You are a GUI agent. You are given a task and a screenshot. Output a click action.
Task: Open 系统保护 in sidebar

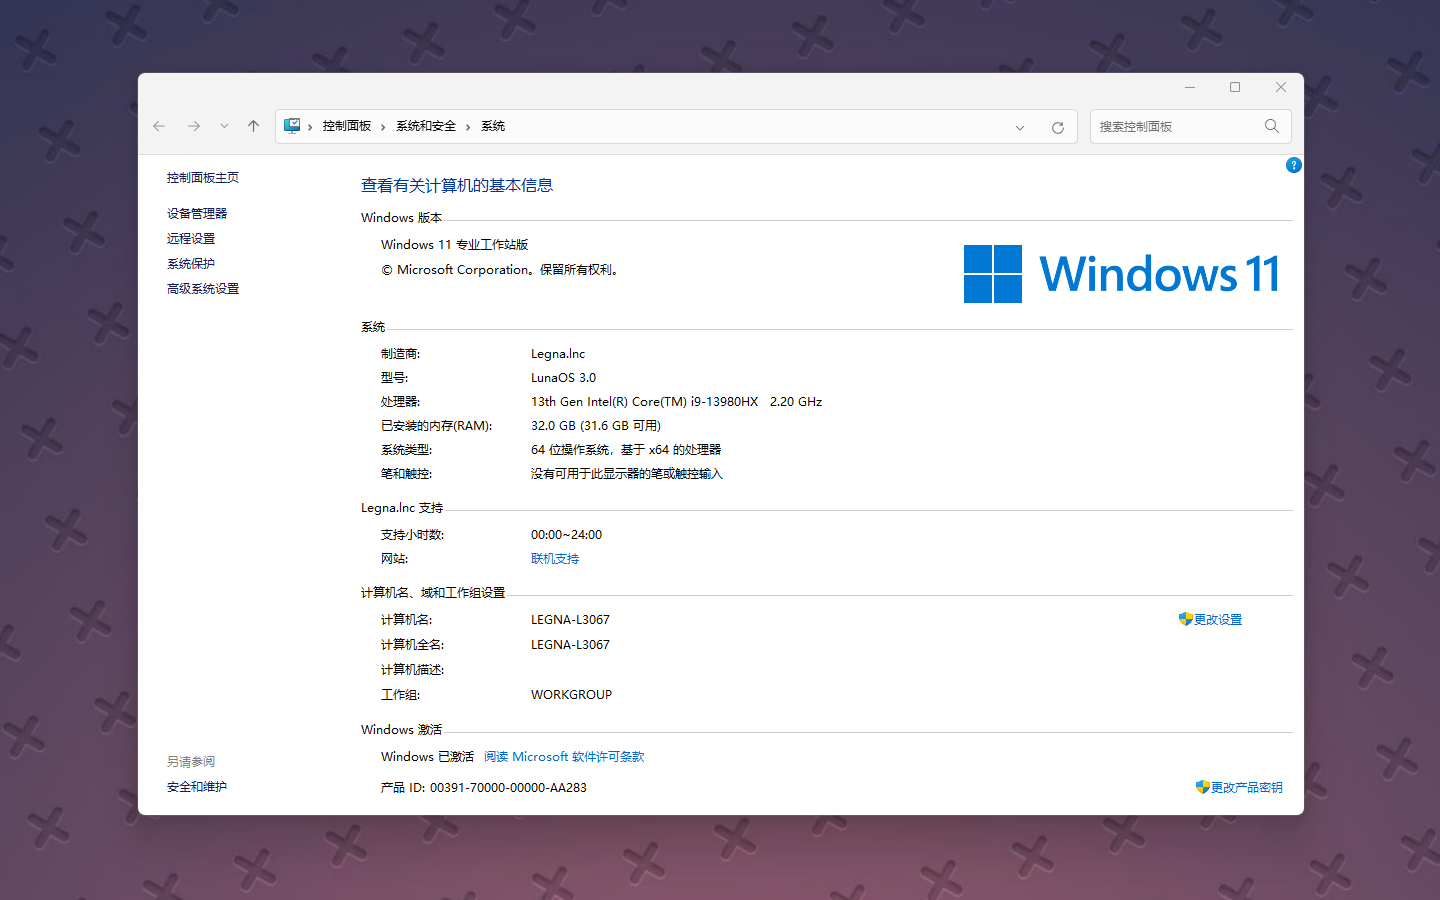pyautogui.click(x=191, y=264)
